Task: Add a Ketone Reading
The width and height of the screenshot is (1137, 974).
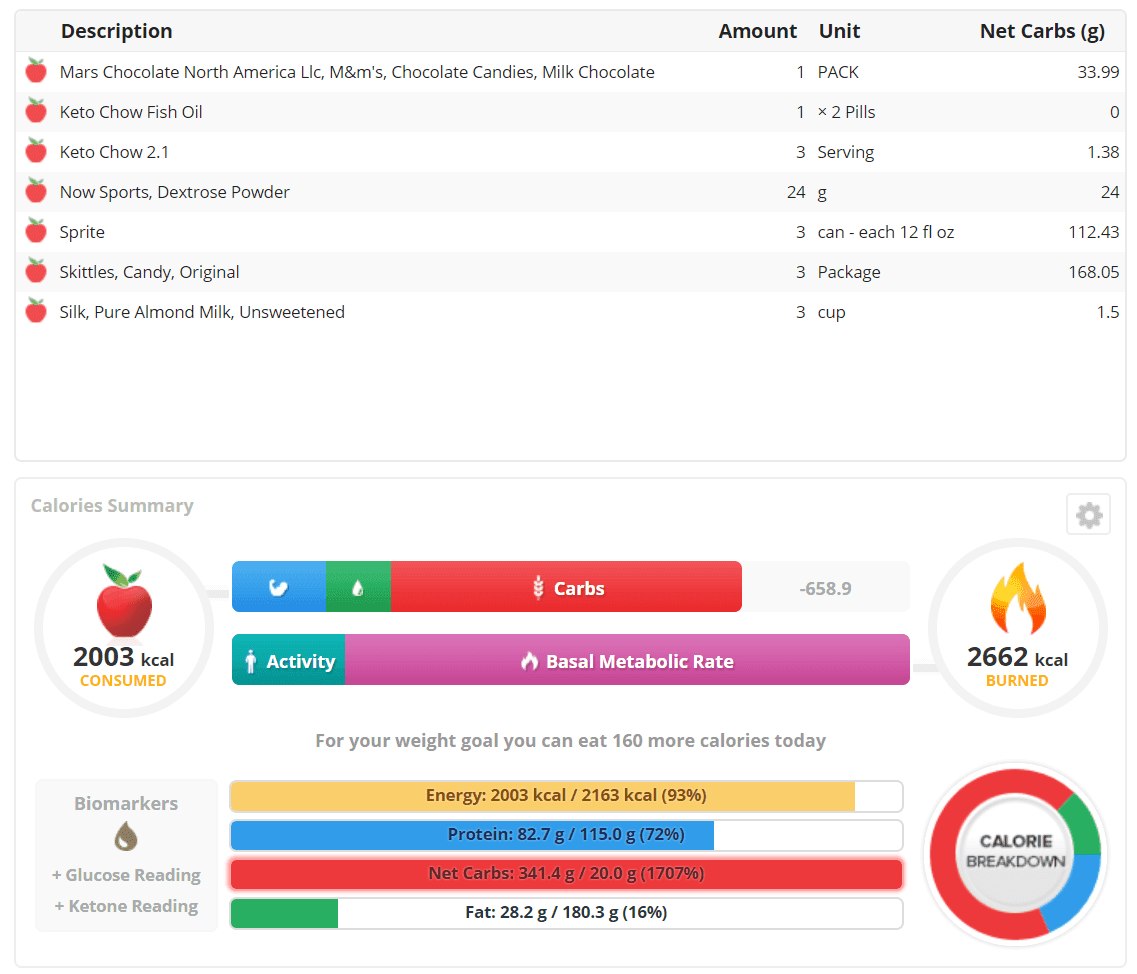Action: [126, 906]
